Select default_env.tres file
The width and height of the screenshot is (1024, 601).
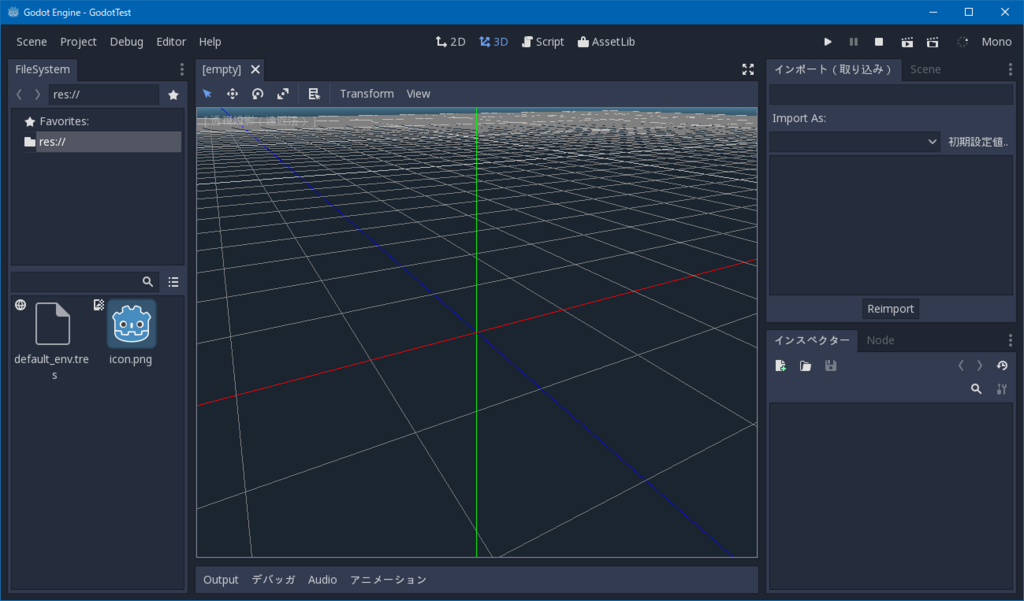click(x=52, y=340)
